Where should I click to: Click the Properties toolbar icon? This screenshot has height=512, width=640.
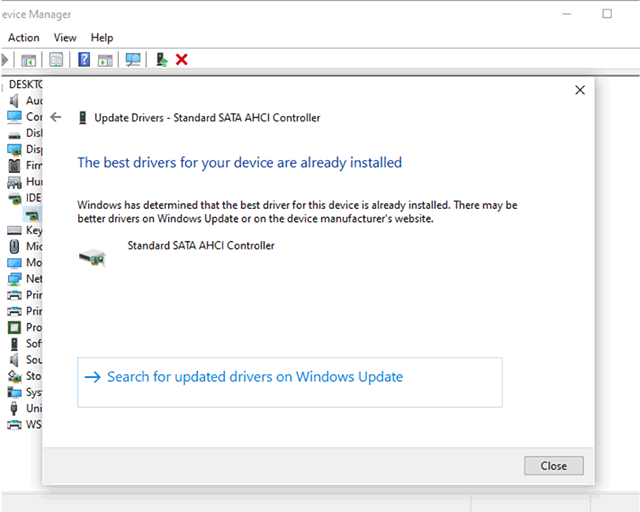click(x=56, y=60)
